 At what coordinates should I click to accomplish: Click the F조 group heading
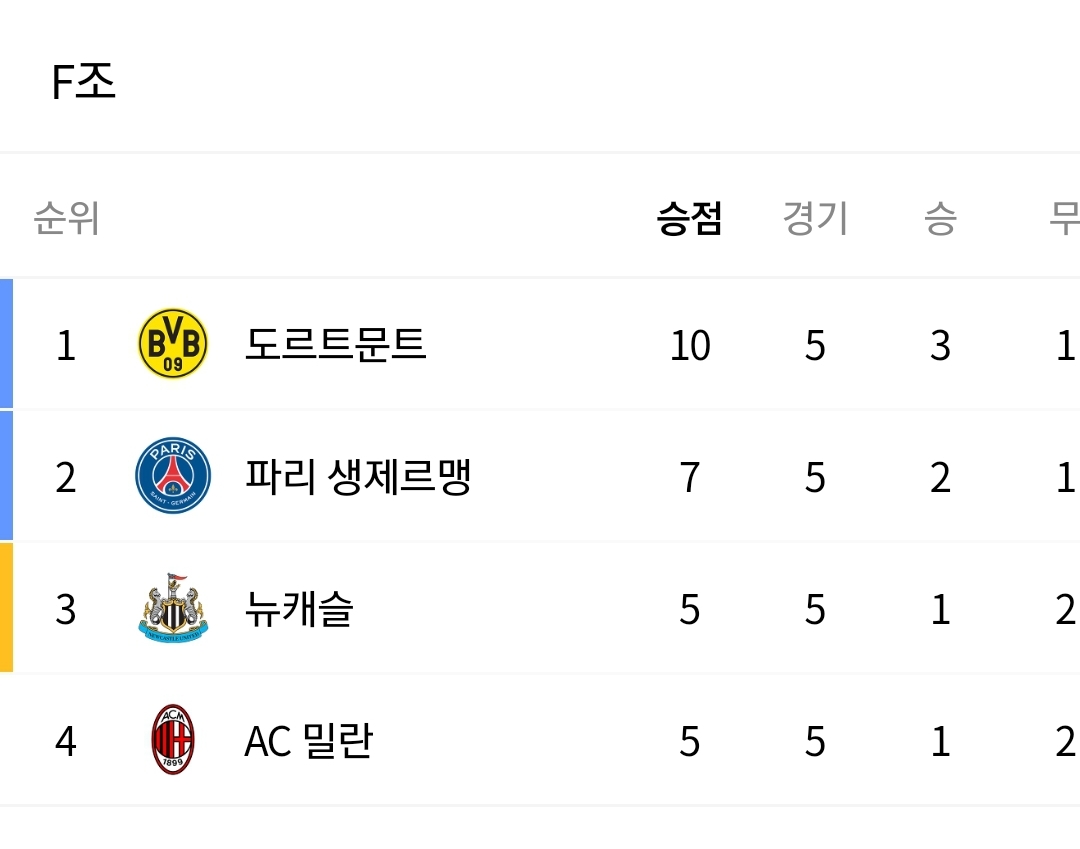(x=84, y=83)
